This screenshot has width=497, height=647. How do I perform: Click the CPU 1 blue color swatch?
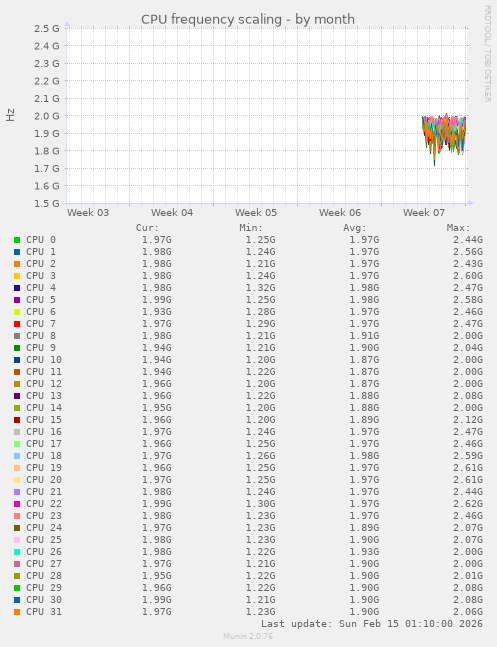(x=17, y=252)
